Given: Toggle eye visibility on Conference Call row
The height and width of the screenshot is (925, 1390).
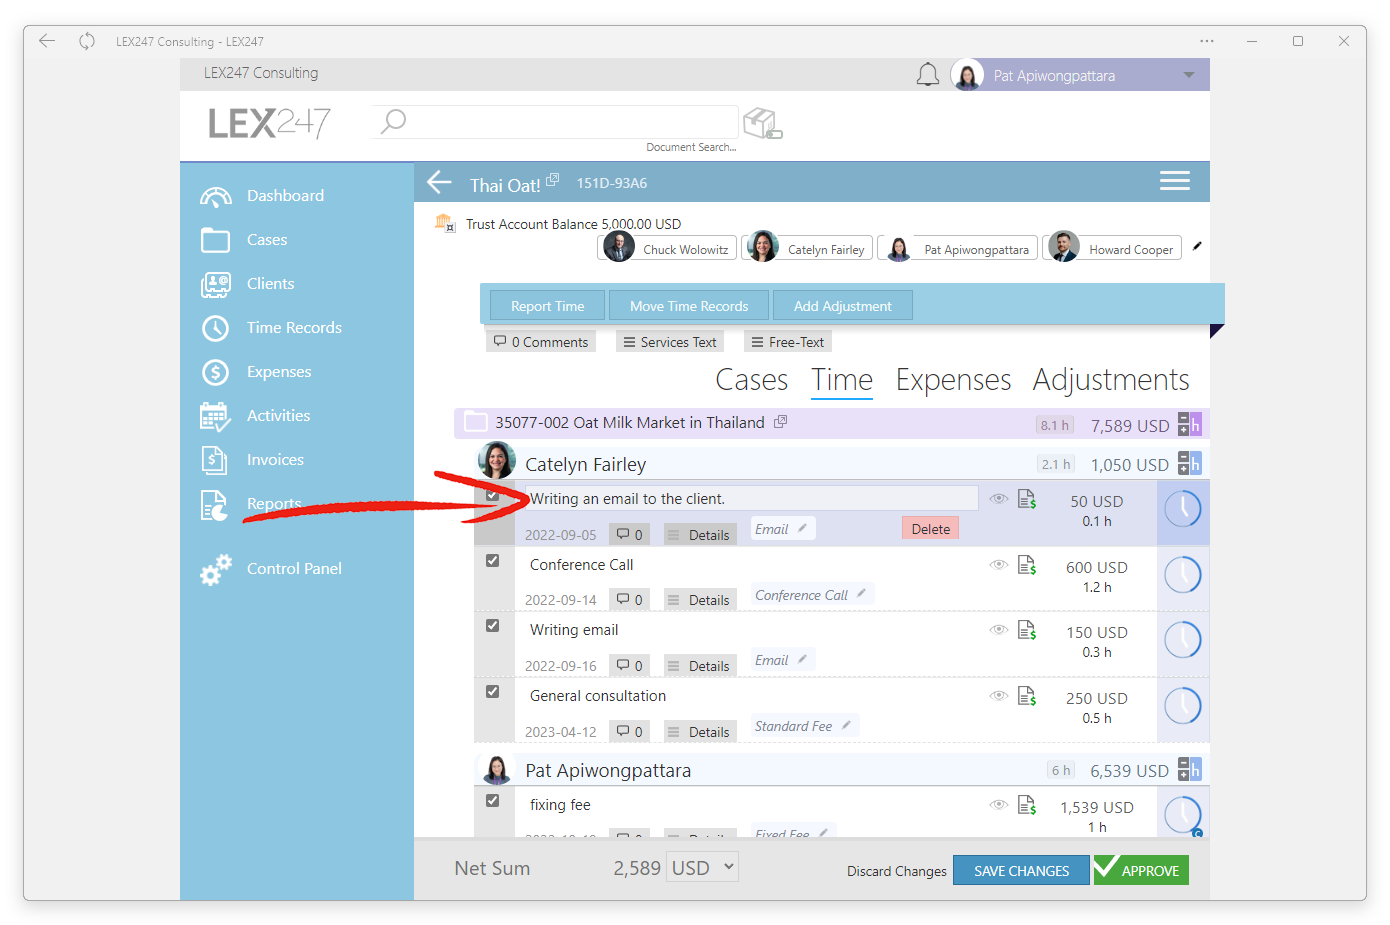Looking at the screenshot, I should pos(998,565).
